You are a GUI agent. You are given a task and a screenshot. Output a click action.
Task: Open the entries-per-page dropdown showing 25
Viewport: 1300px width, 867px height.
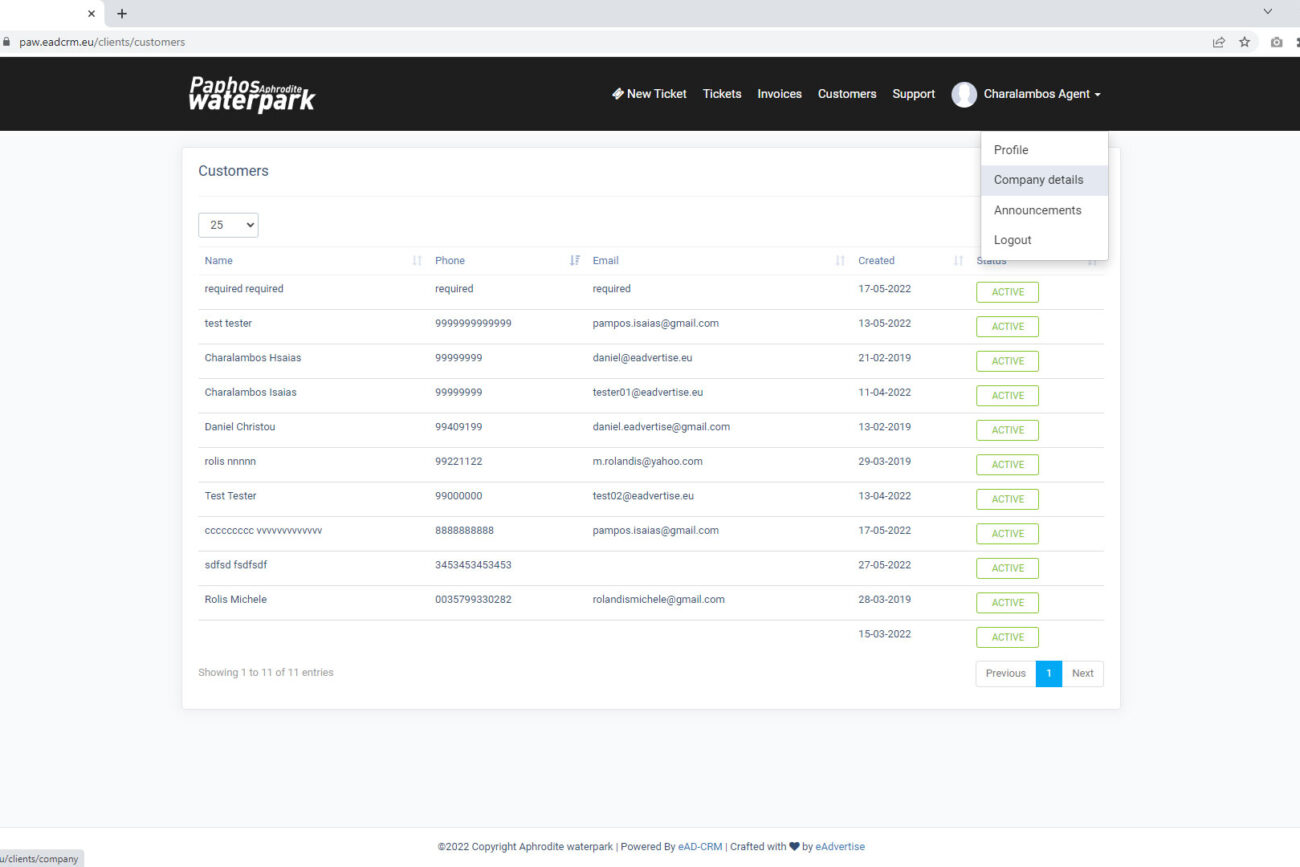click(x=228, y=225)
